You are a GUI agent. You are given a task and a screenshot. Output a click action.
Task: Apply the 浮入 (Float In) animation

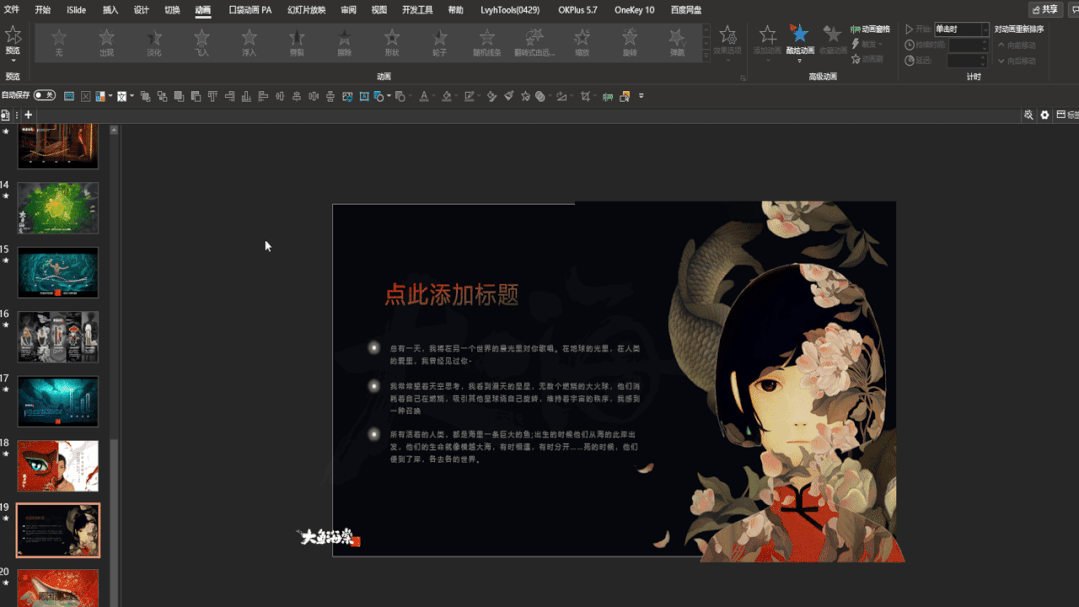(249, 41)
